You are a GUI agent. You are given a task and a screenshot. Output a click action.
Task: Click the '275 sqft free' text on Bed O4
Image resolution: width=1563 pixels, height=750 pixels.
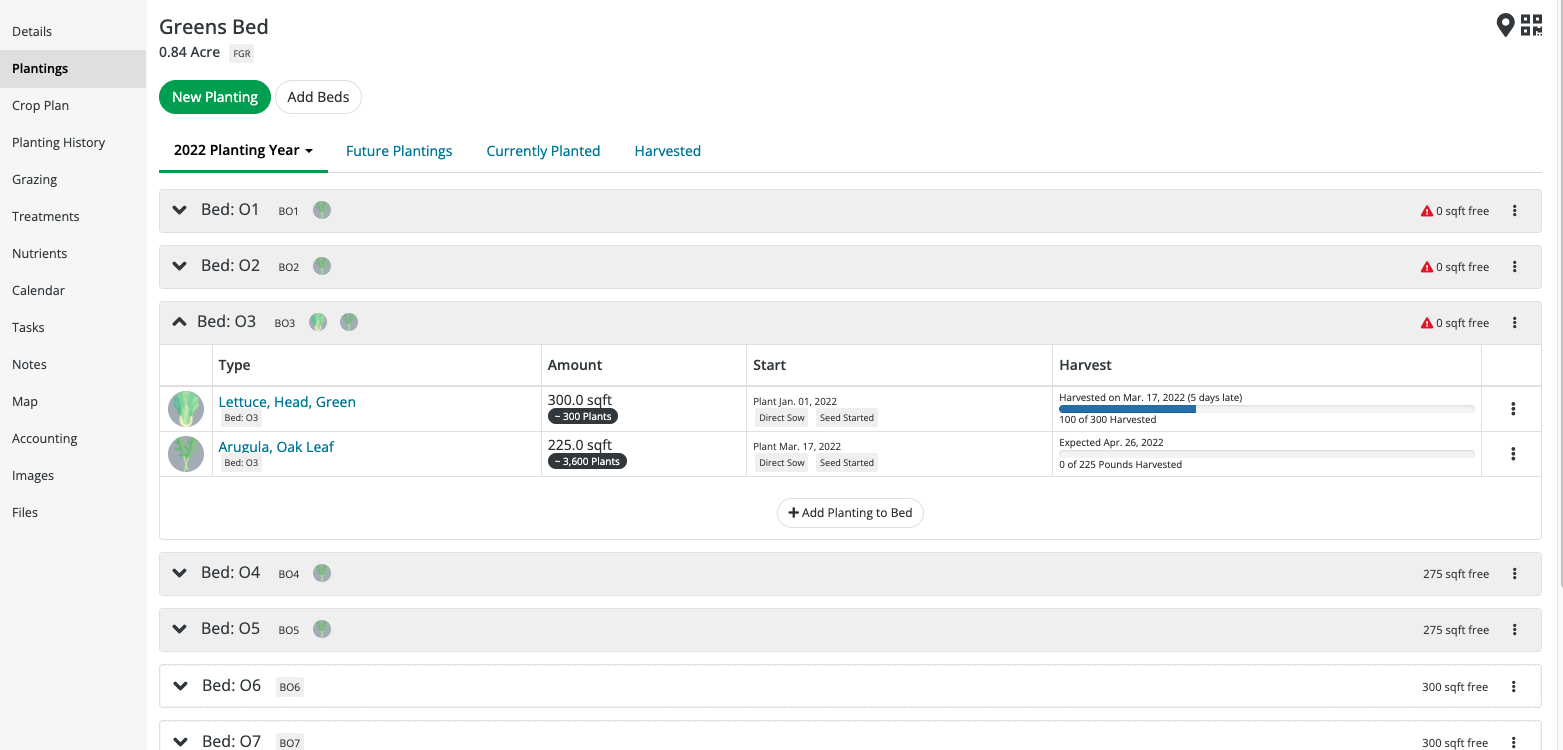1456,574
